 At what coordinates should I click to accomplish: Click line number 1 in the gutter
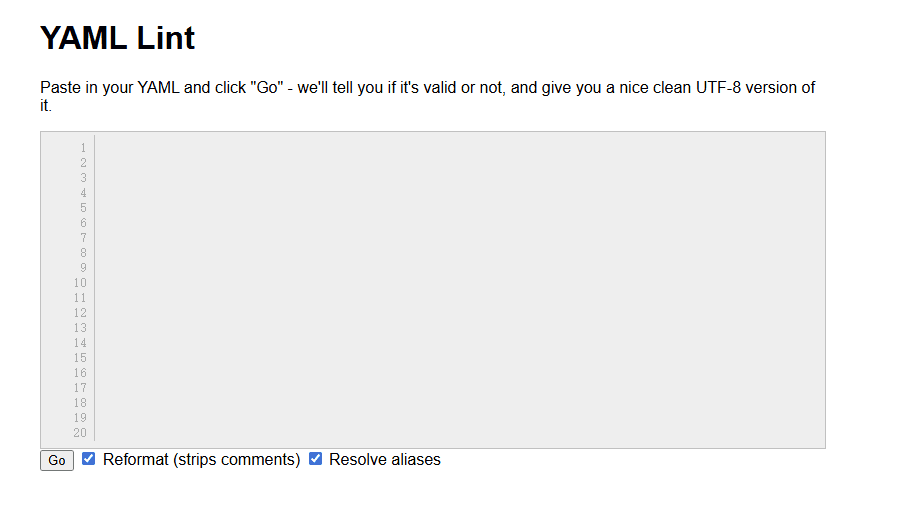(x=83, y=148)
